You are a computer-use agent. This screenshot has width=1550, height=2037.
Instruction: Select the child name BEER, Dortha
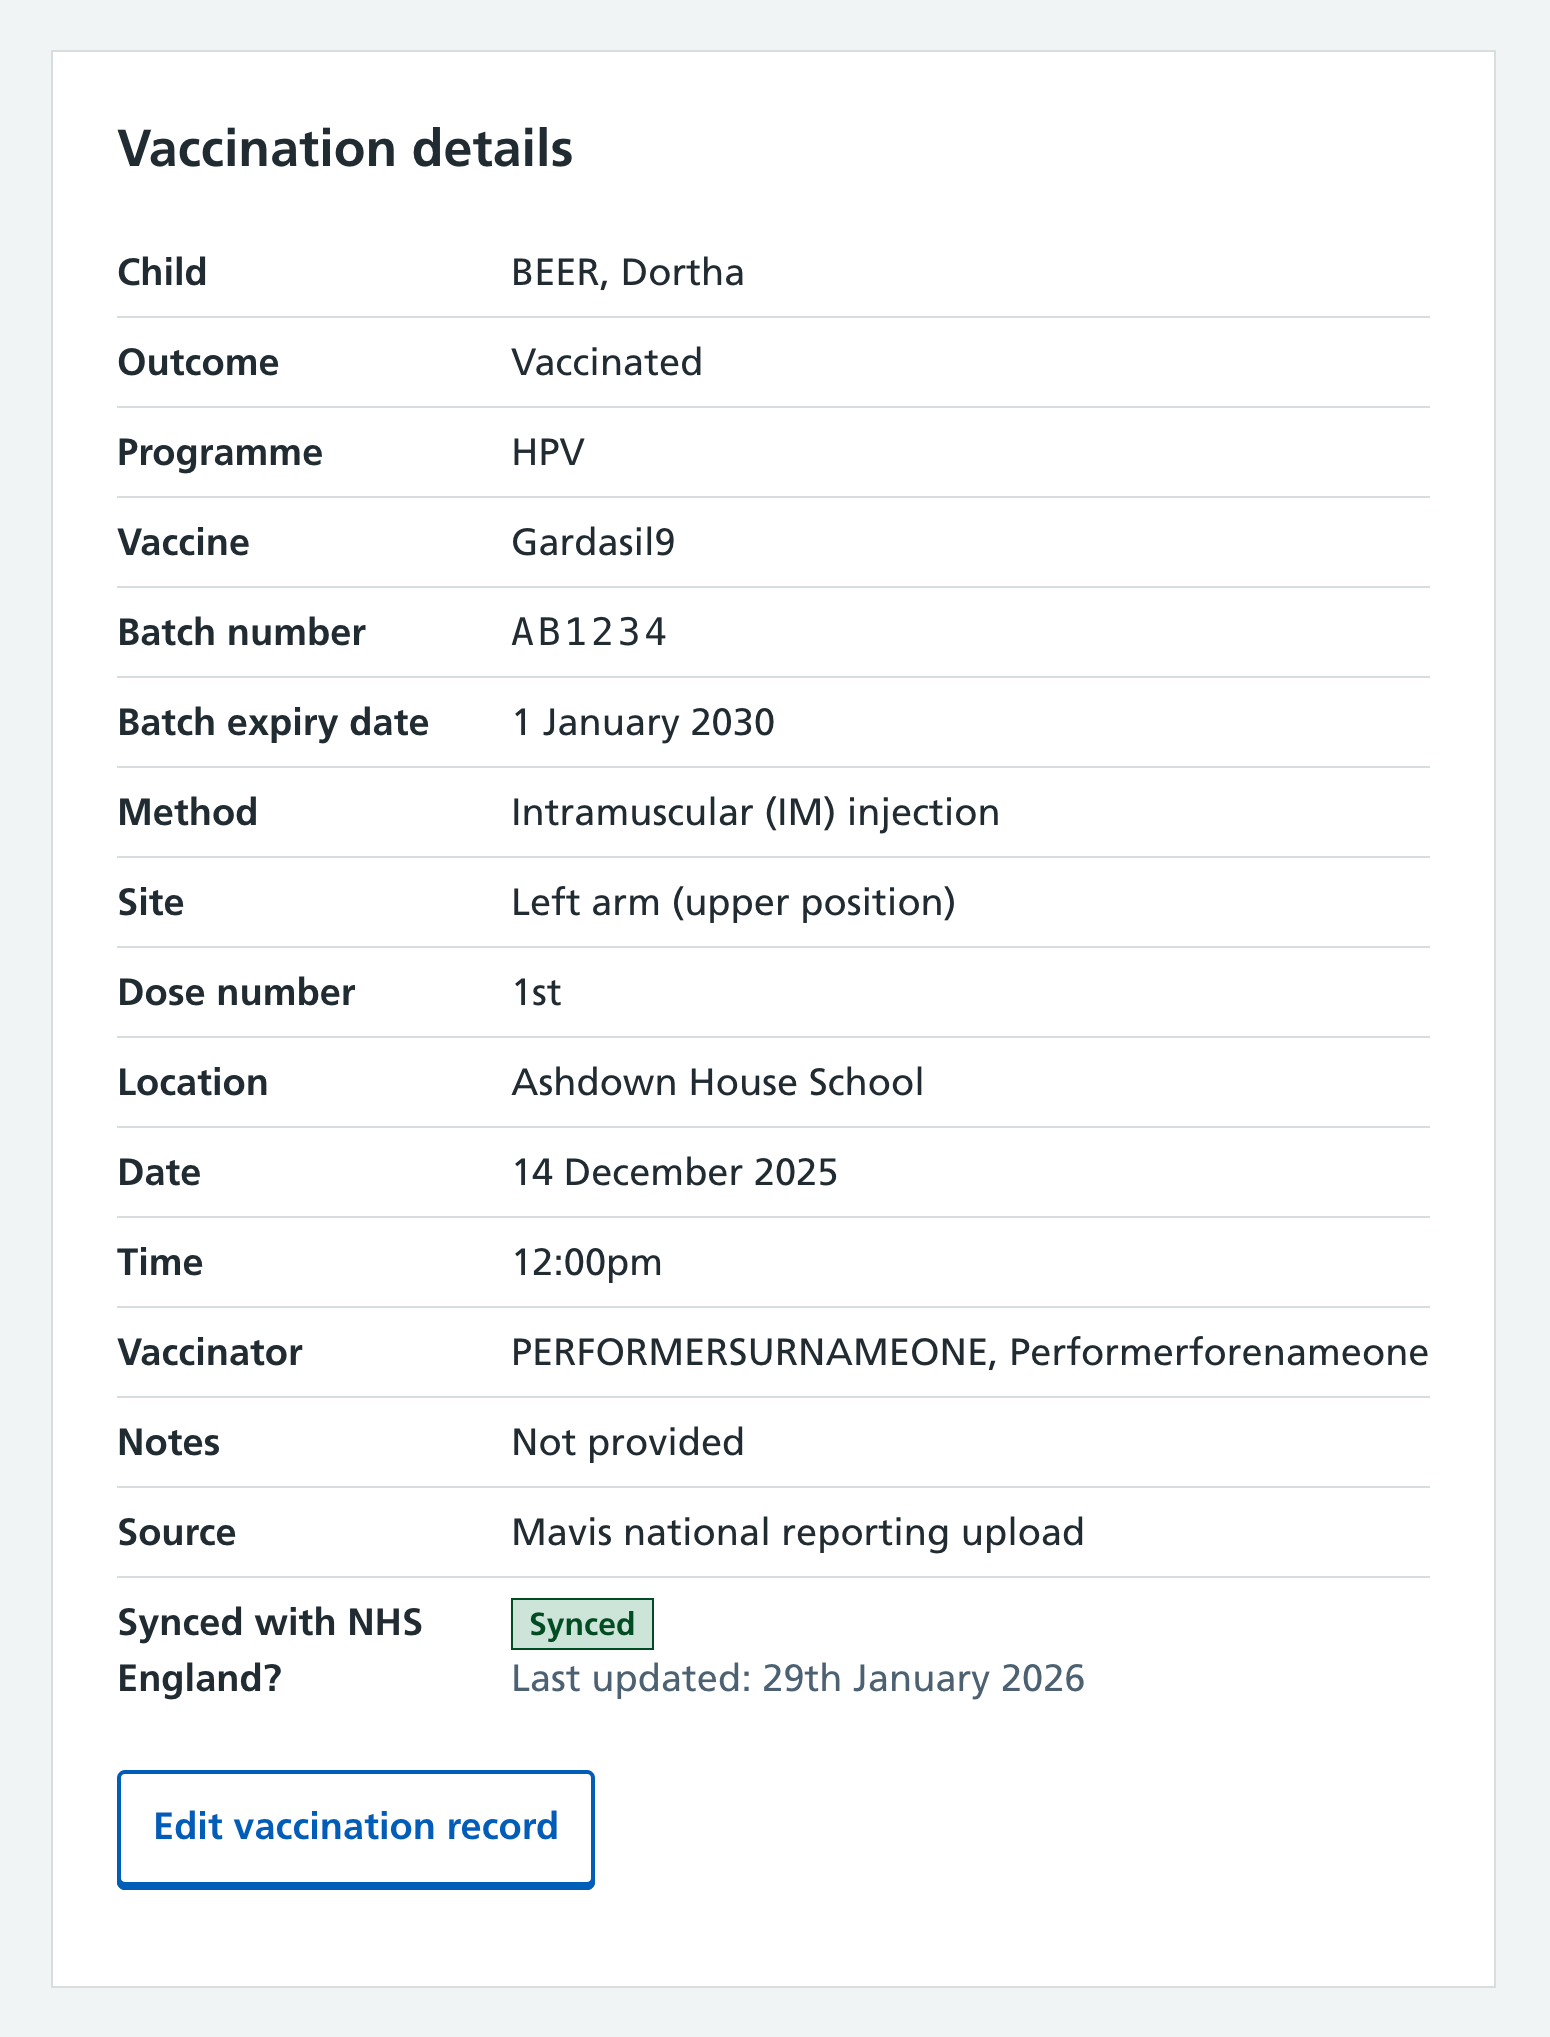[626, 271]
